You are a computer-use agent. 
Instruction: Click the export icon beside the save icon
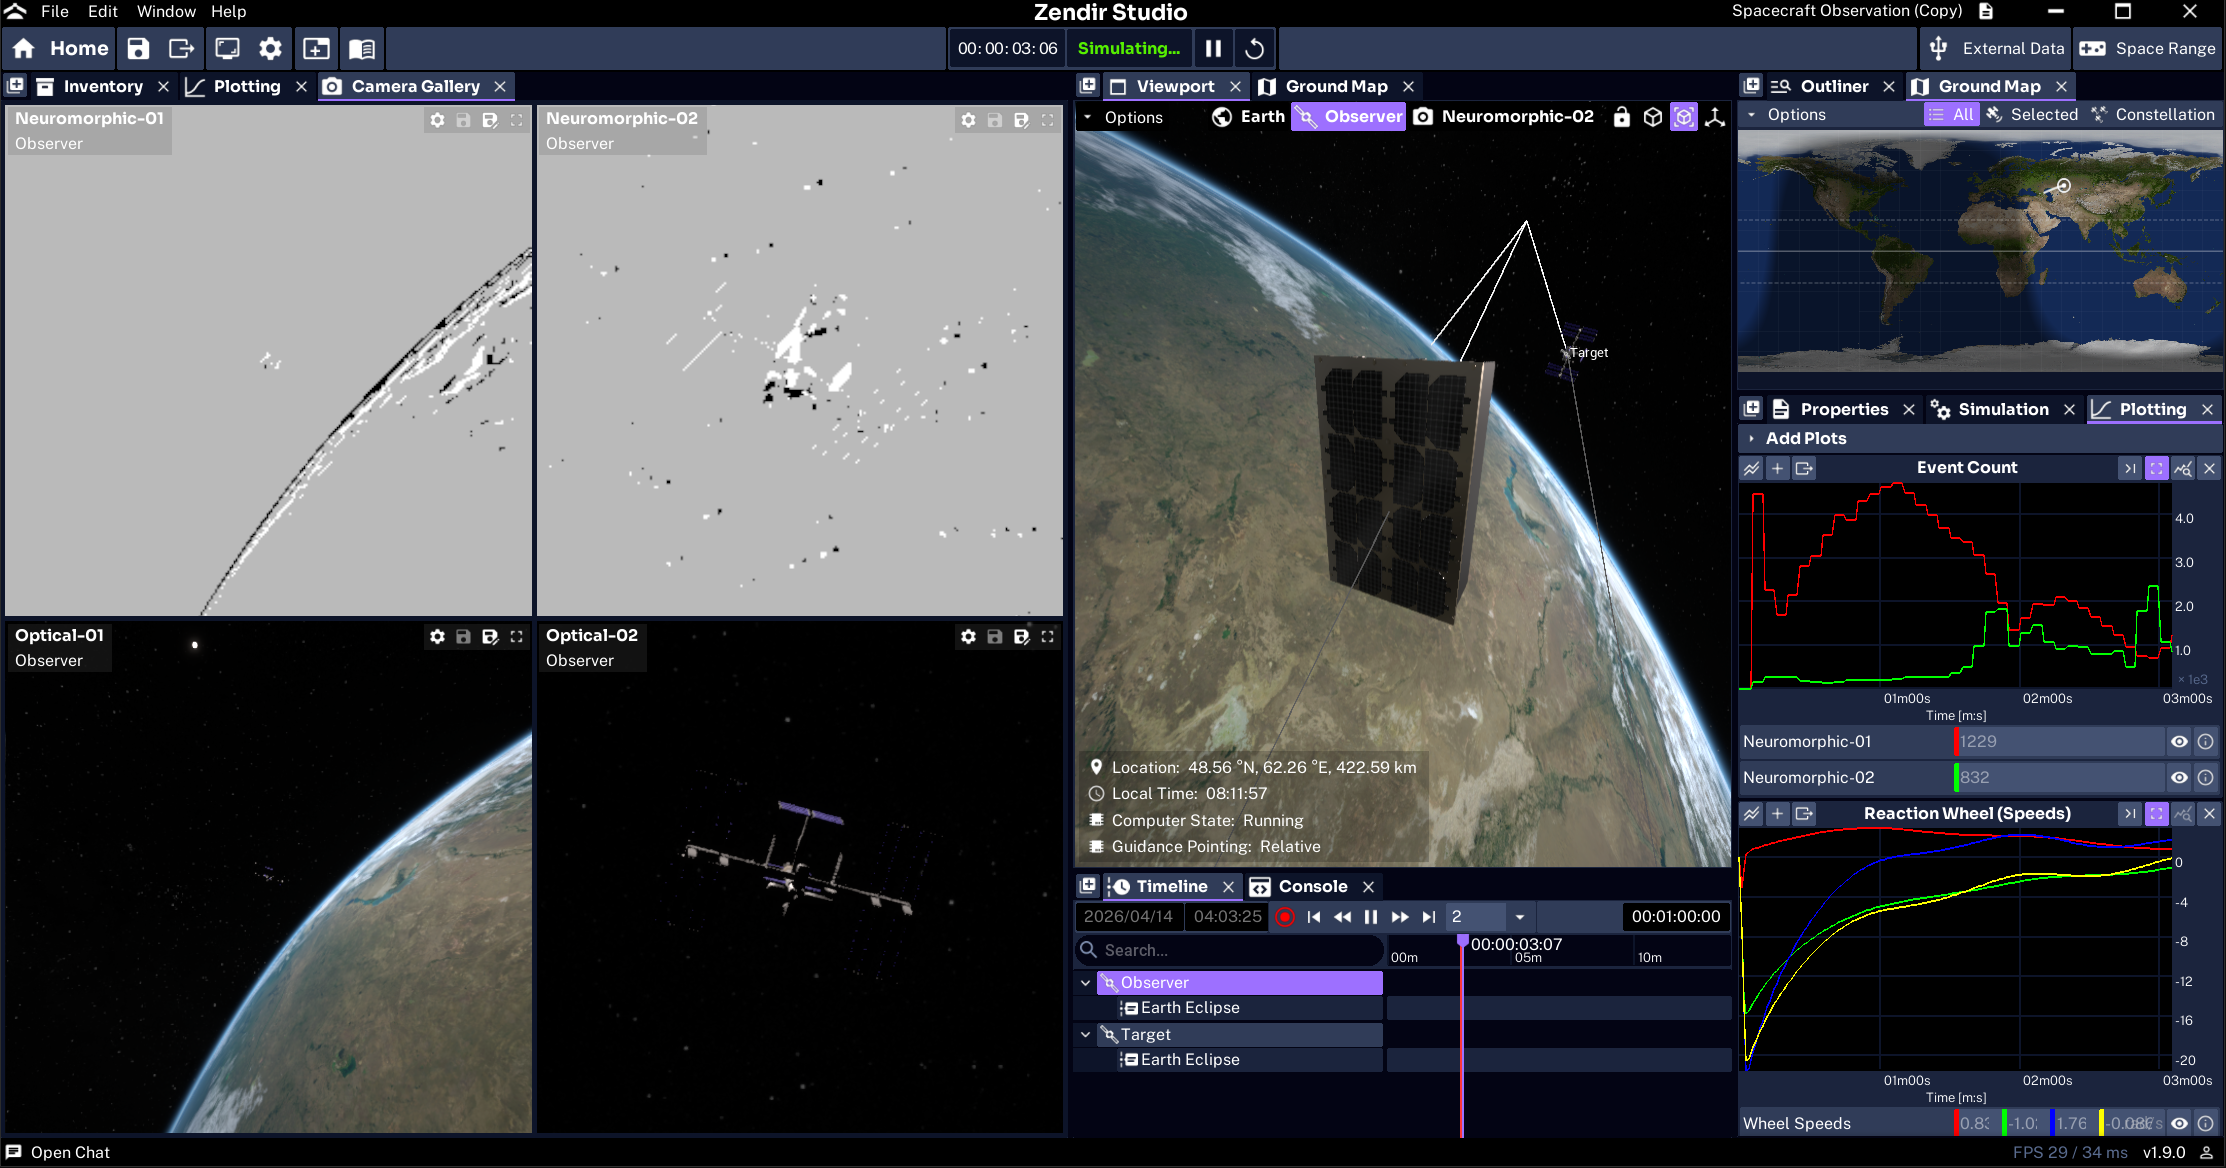(x=181, y=48)
